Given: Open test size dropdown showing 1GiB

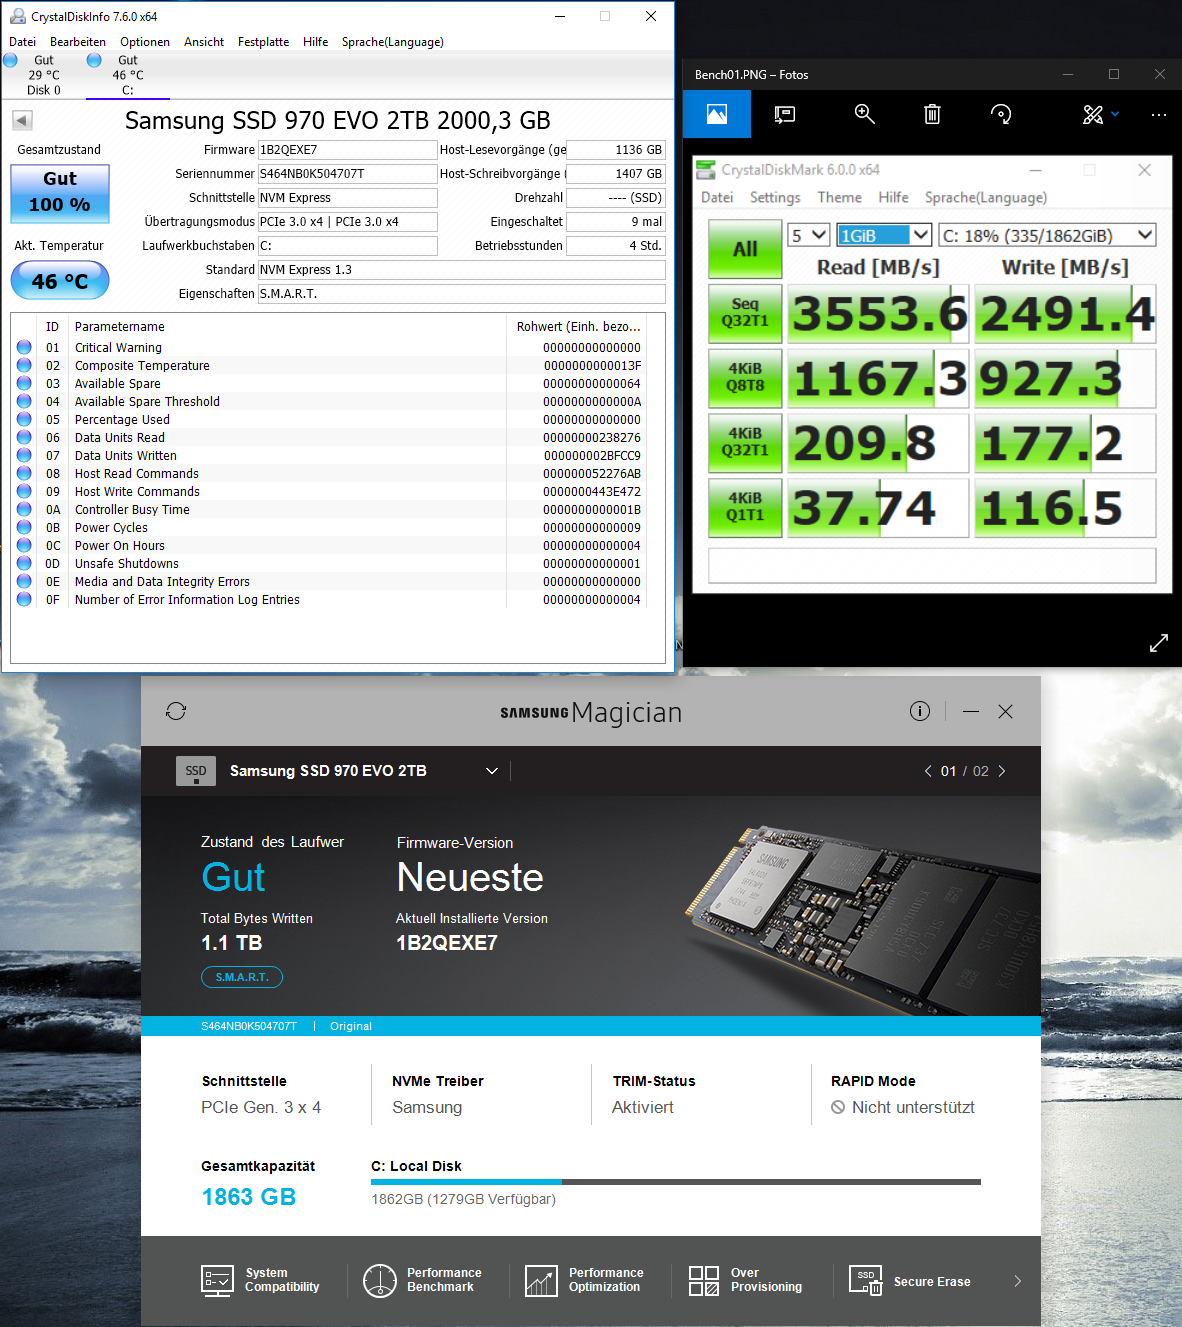Looking at the screenshot, I should pos(884,235).
